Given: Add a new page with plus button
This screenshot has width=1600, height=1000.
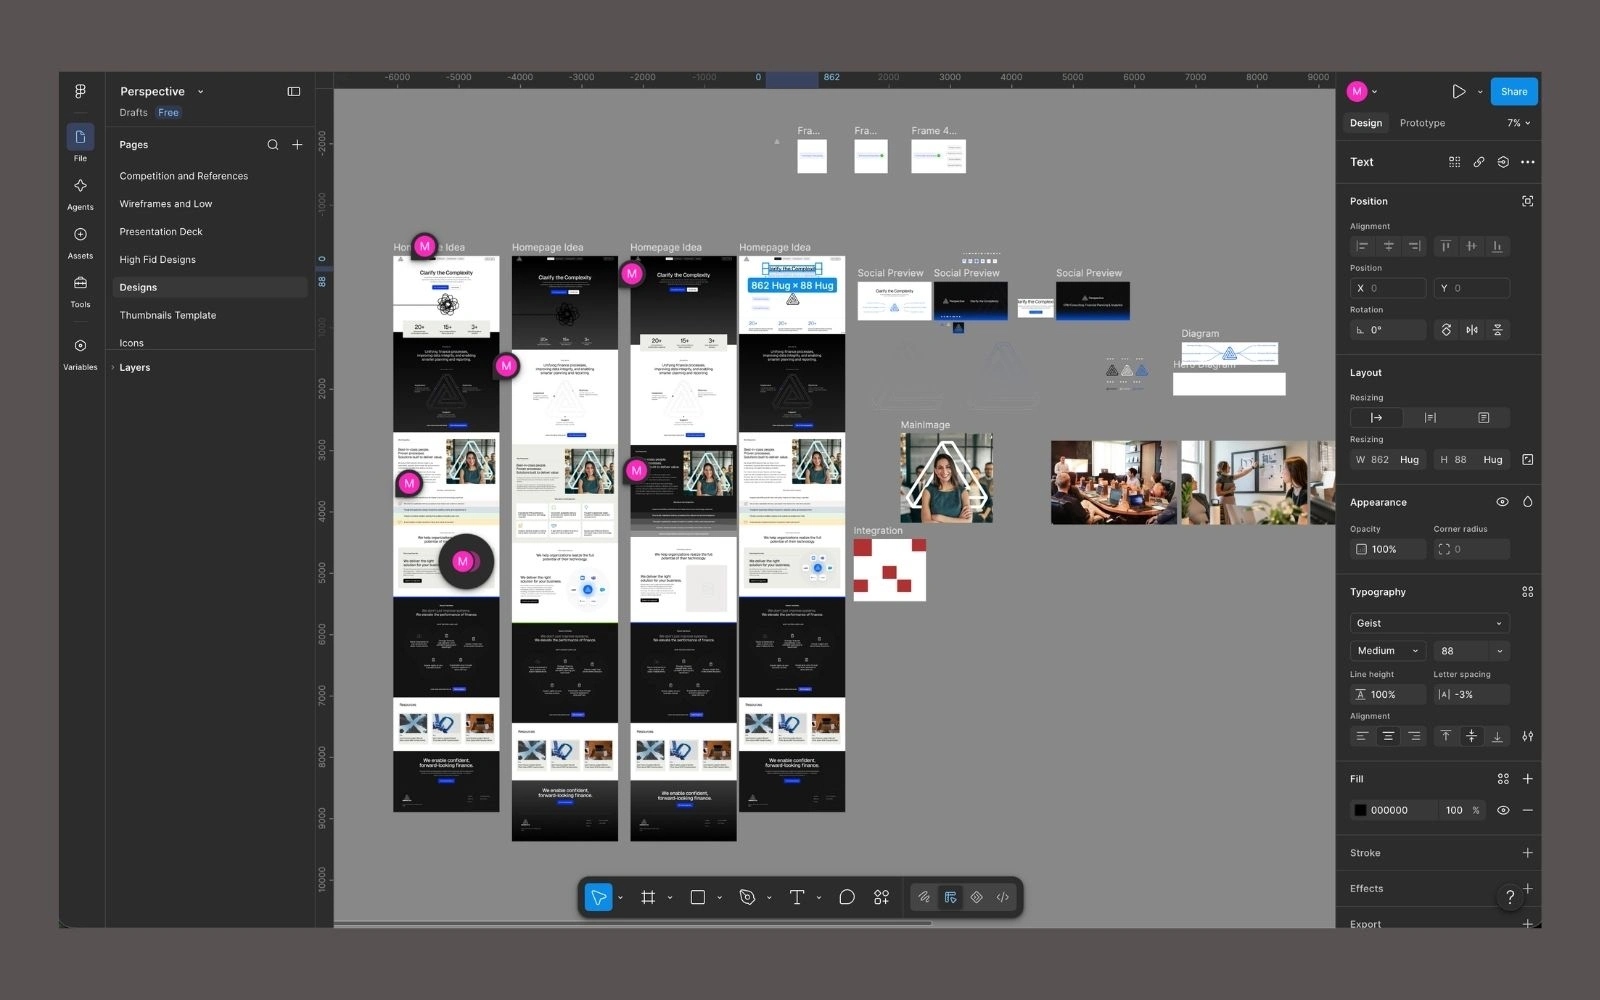Looking at the screenshot, I should coord(297,145).
